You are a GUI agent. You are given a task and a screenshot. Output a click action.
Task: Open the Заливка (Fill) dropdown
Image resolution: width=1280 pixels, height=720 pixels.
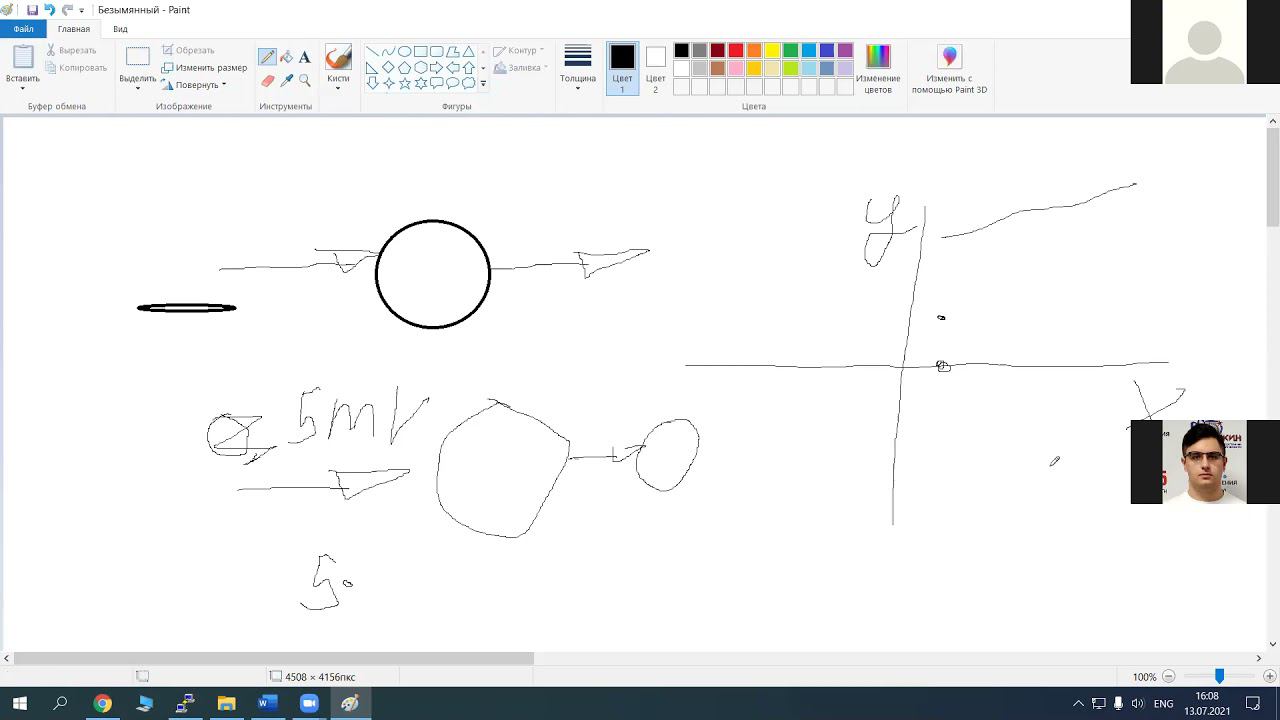(519, 68)
